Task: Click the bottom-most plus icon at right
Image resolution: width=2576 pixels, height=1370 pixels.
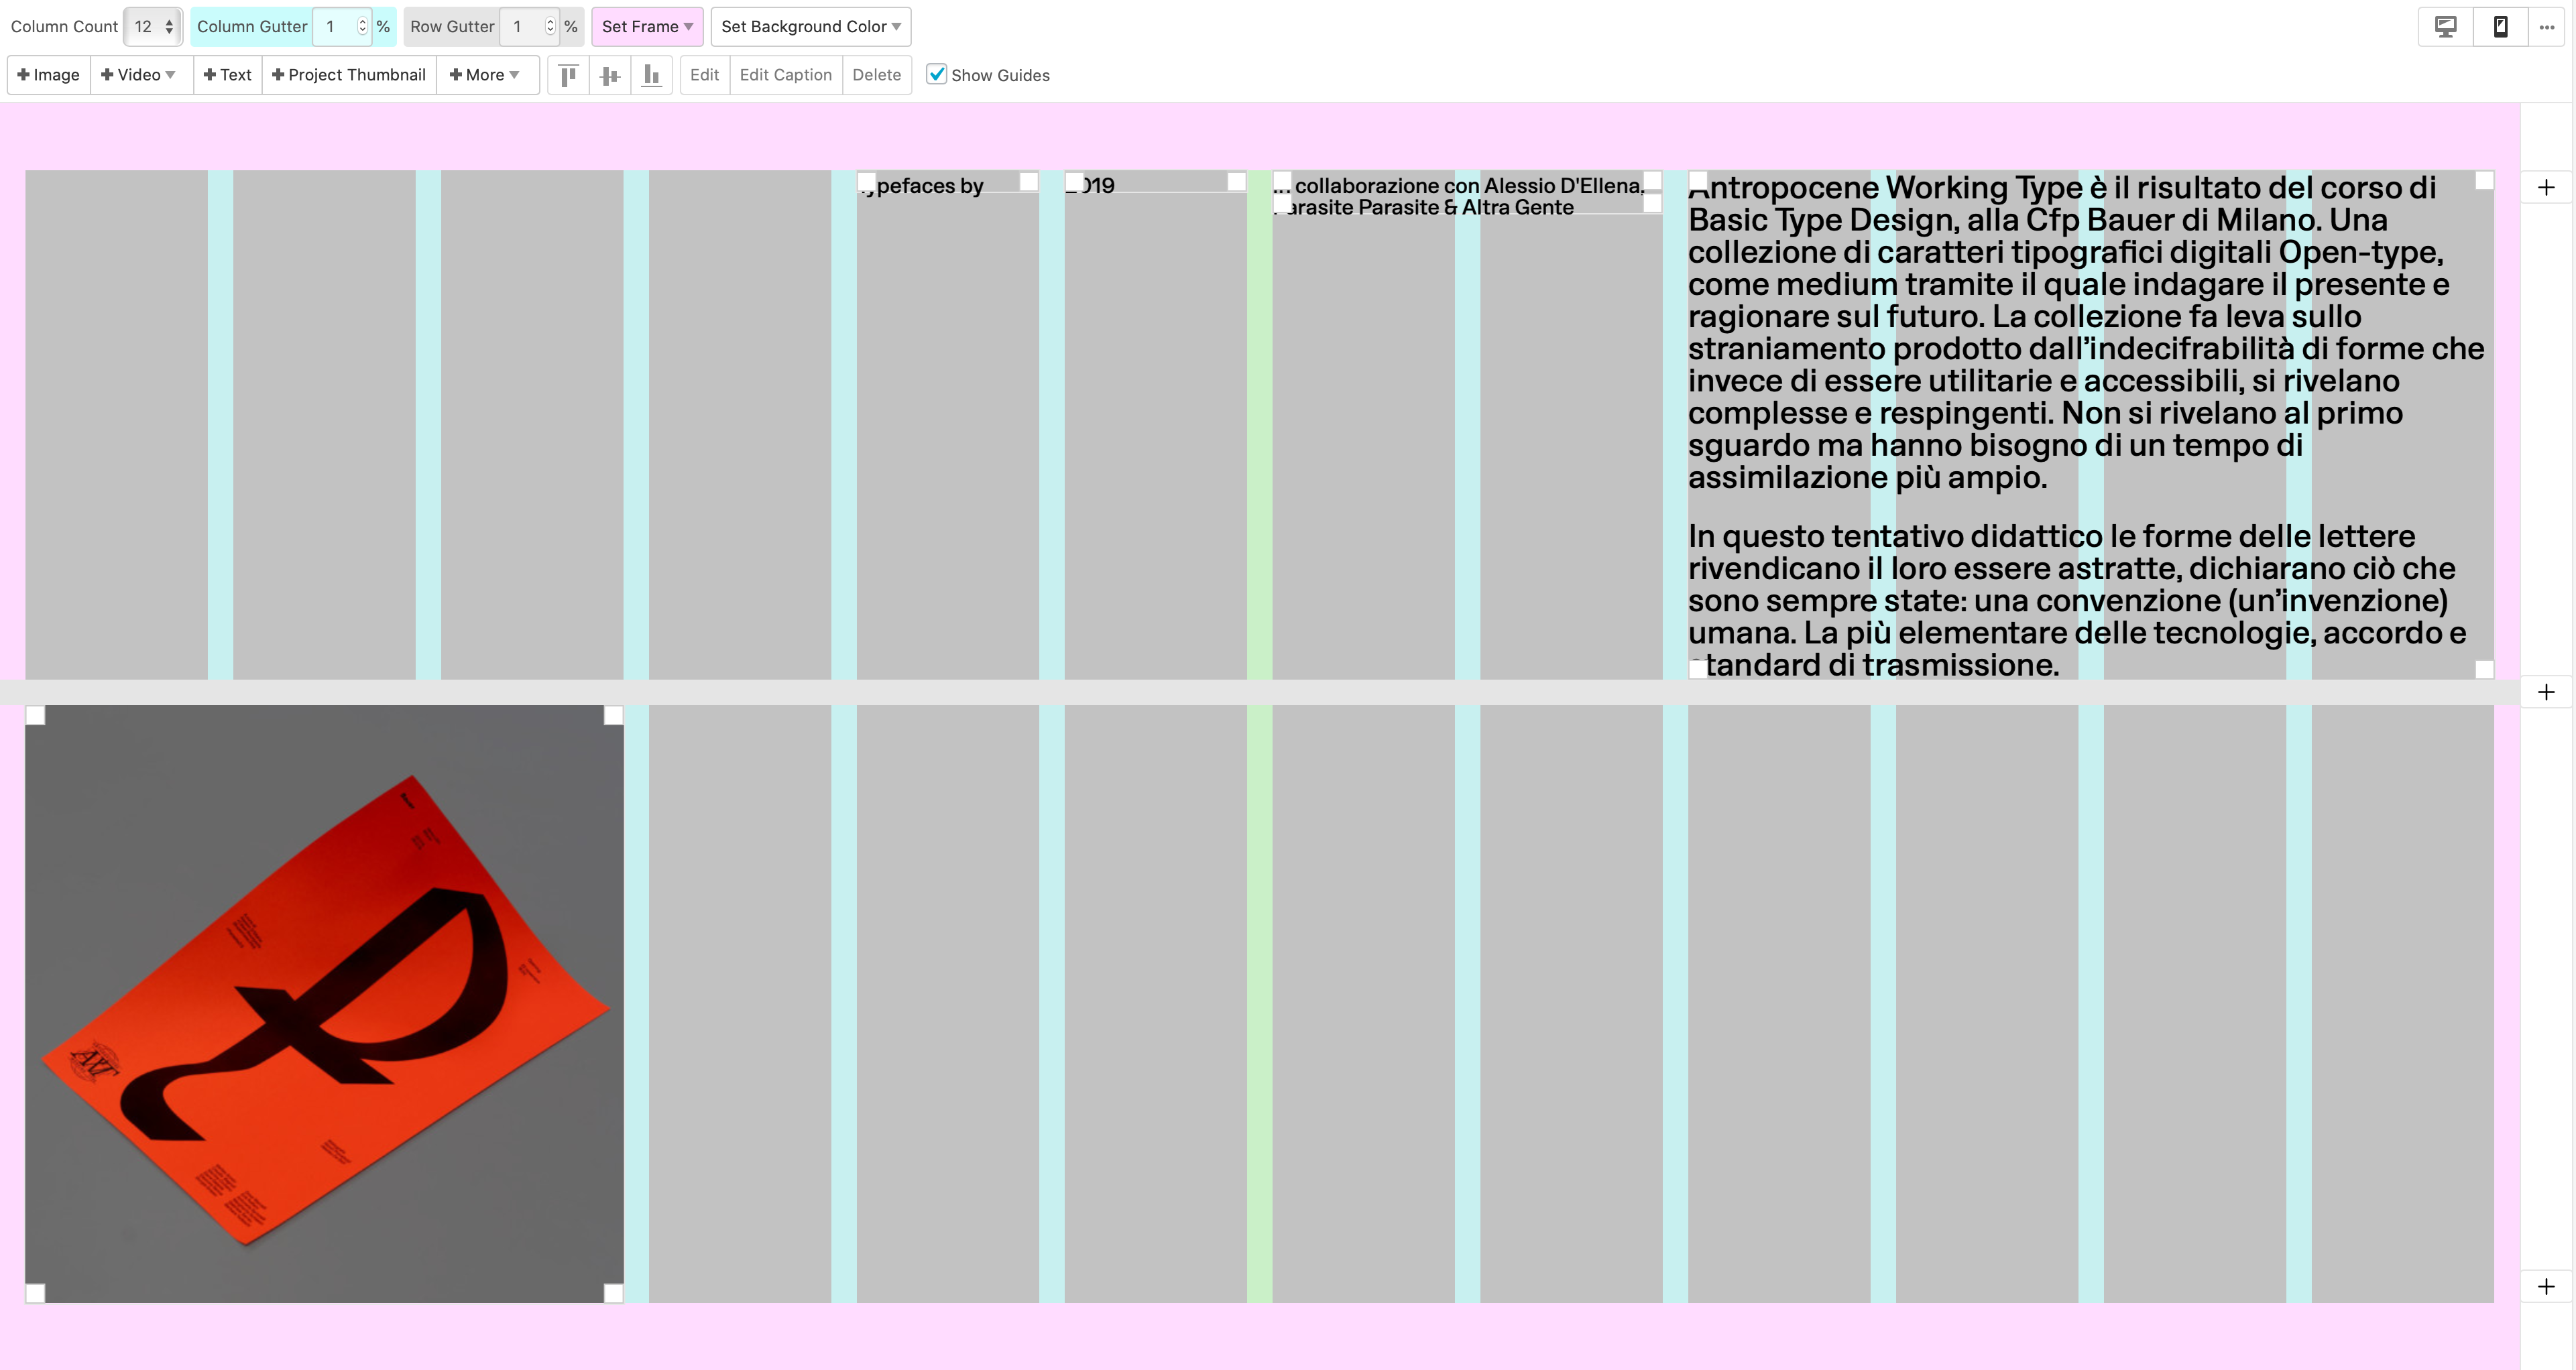Action: pos(2546,1286)
